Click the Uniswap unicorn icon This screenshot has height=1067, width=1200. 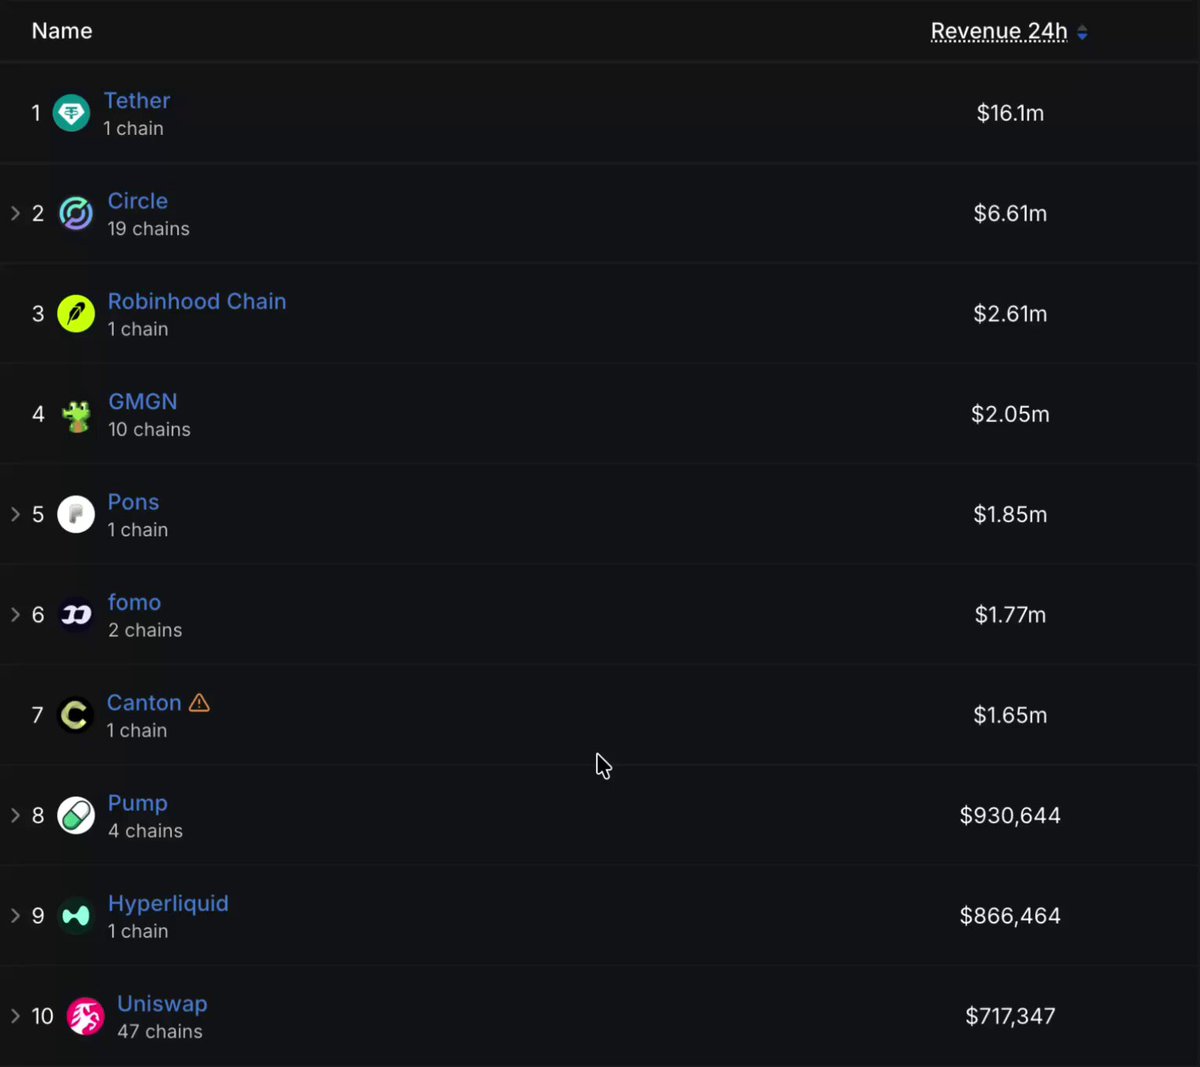tap(85, 1017)
